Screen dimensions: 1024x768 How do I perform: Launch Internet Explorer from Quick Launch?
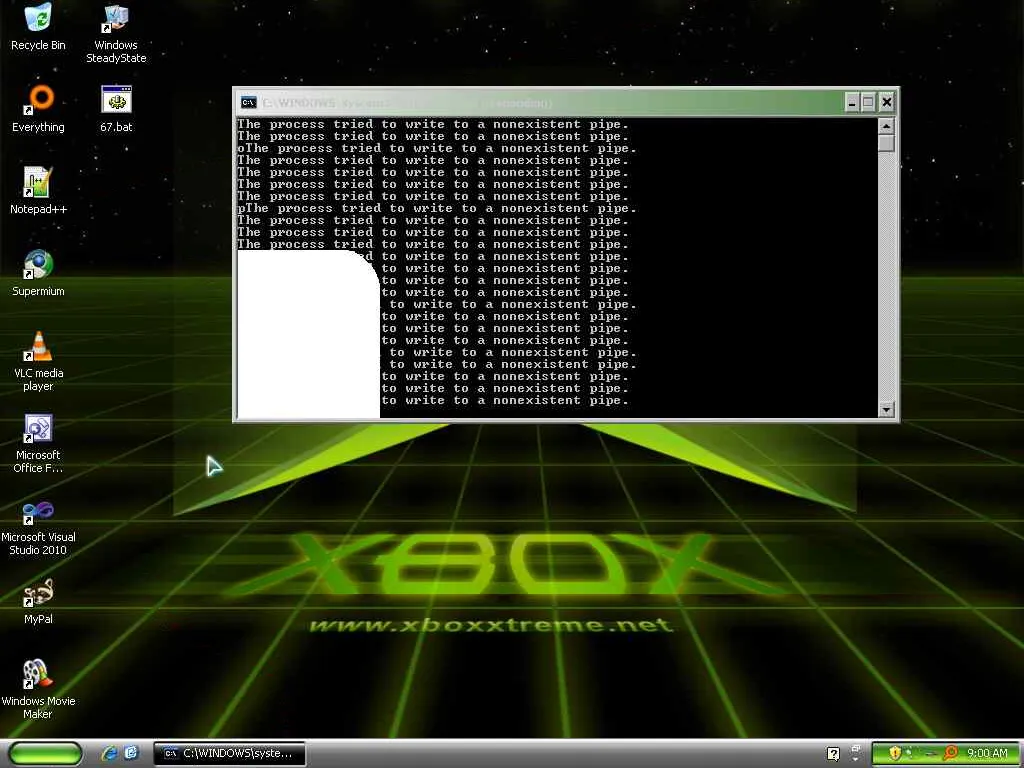tap(109, 753)
